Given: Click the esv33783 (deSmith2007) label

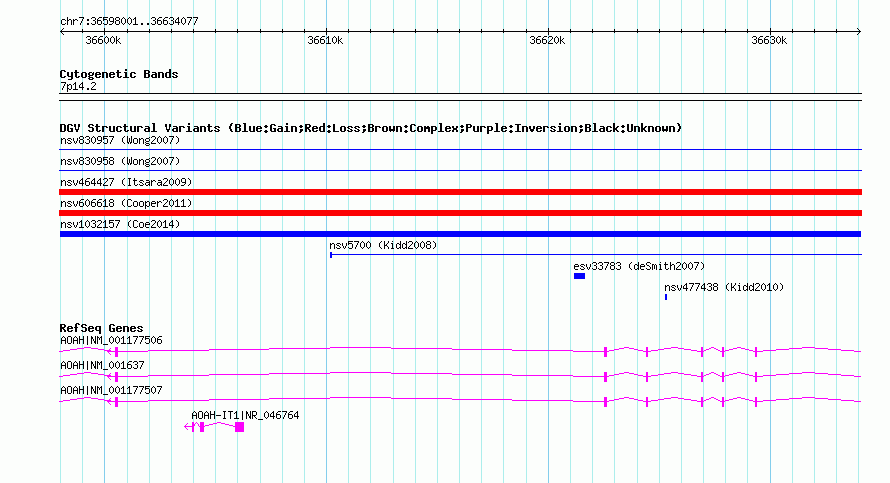Looking at the screenshot, I should 639,266.
